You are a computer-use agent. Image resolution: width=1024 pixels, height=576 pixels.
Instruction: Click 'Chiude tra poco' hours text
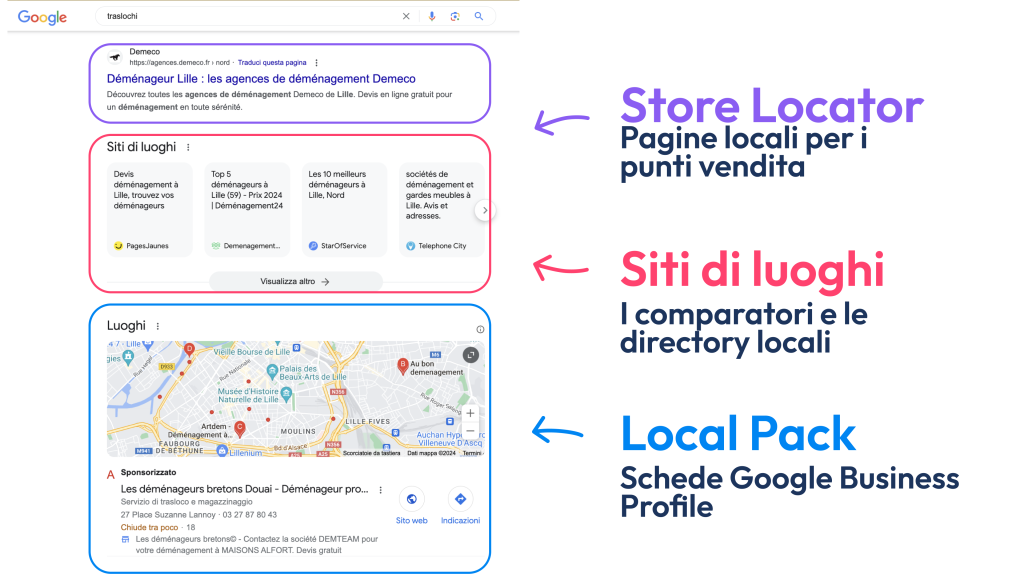[x=150, y=528]
